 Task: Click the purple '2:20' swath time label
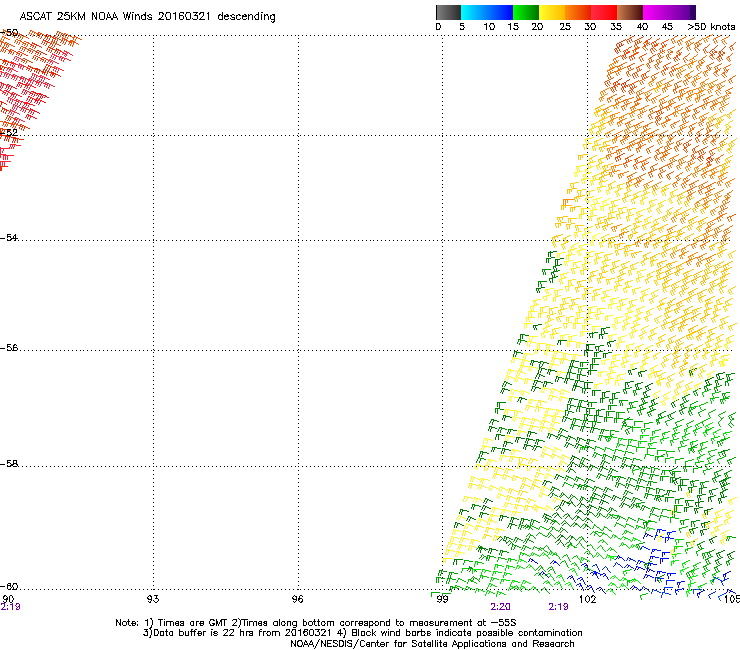[500, 607]
